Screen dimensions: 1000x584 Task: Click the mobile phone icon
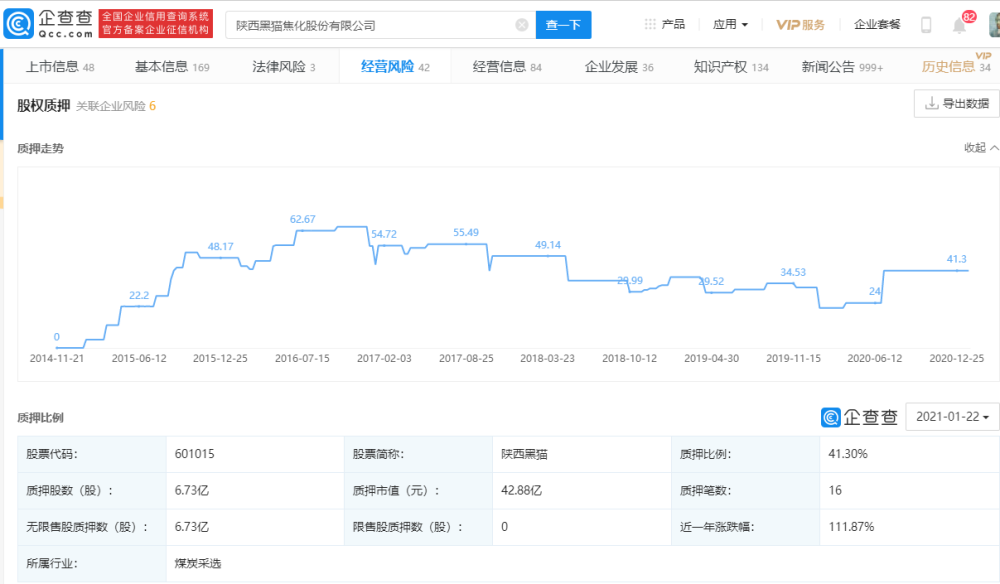926,25
